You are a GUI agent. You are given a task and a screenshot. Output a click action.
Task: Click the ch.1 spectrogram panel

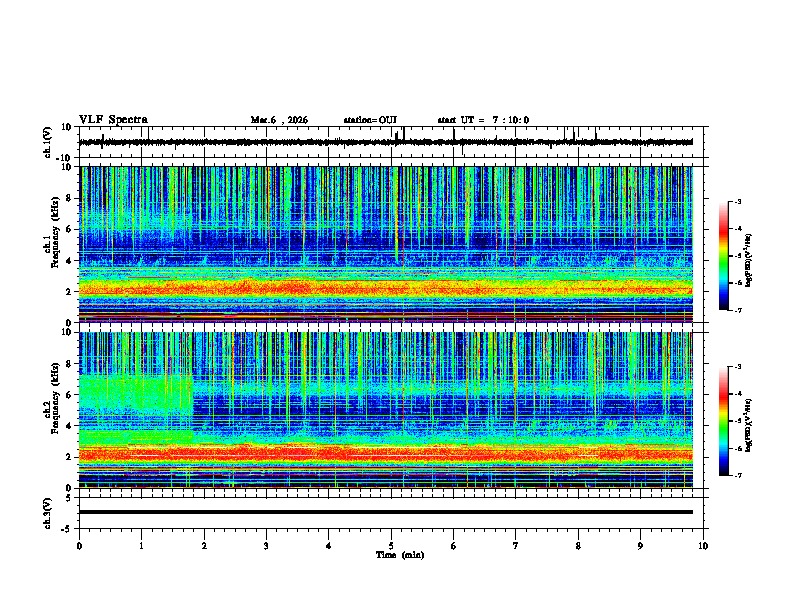click(386, 244)
